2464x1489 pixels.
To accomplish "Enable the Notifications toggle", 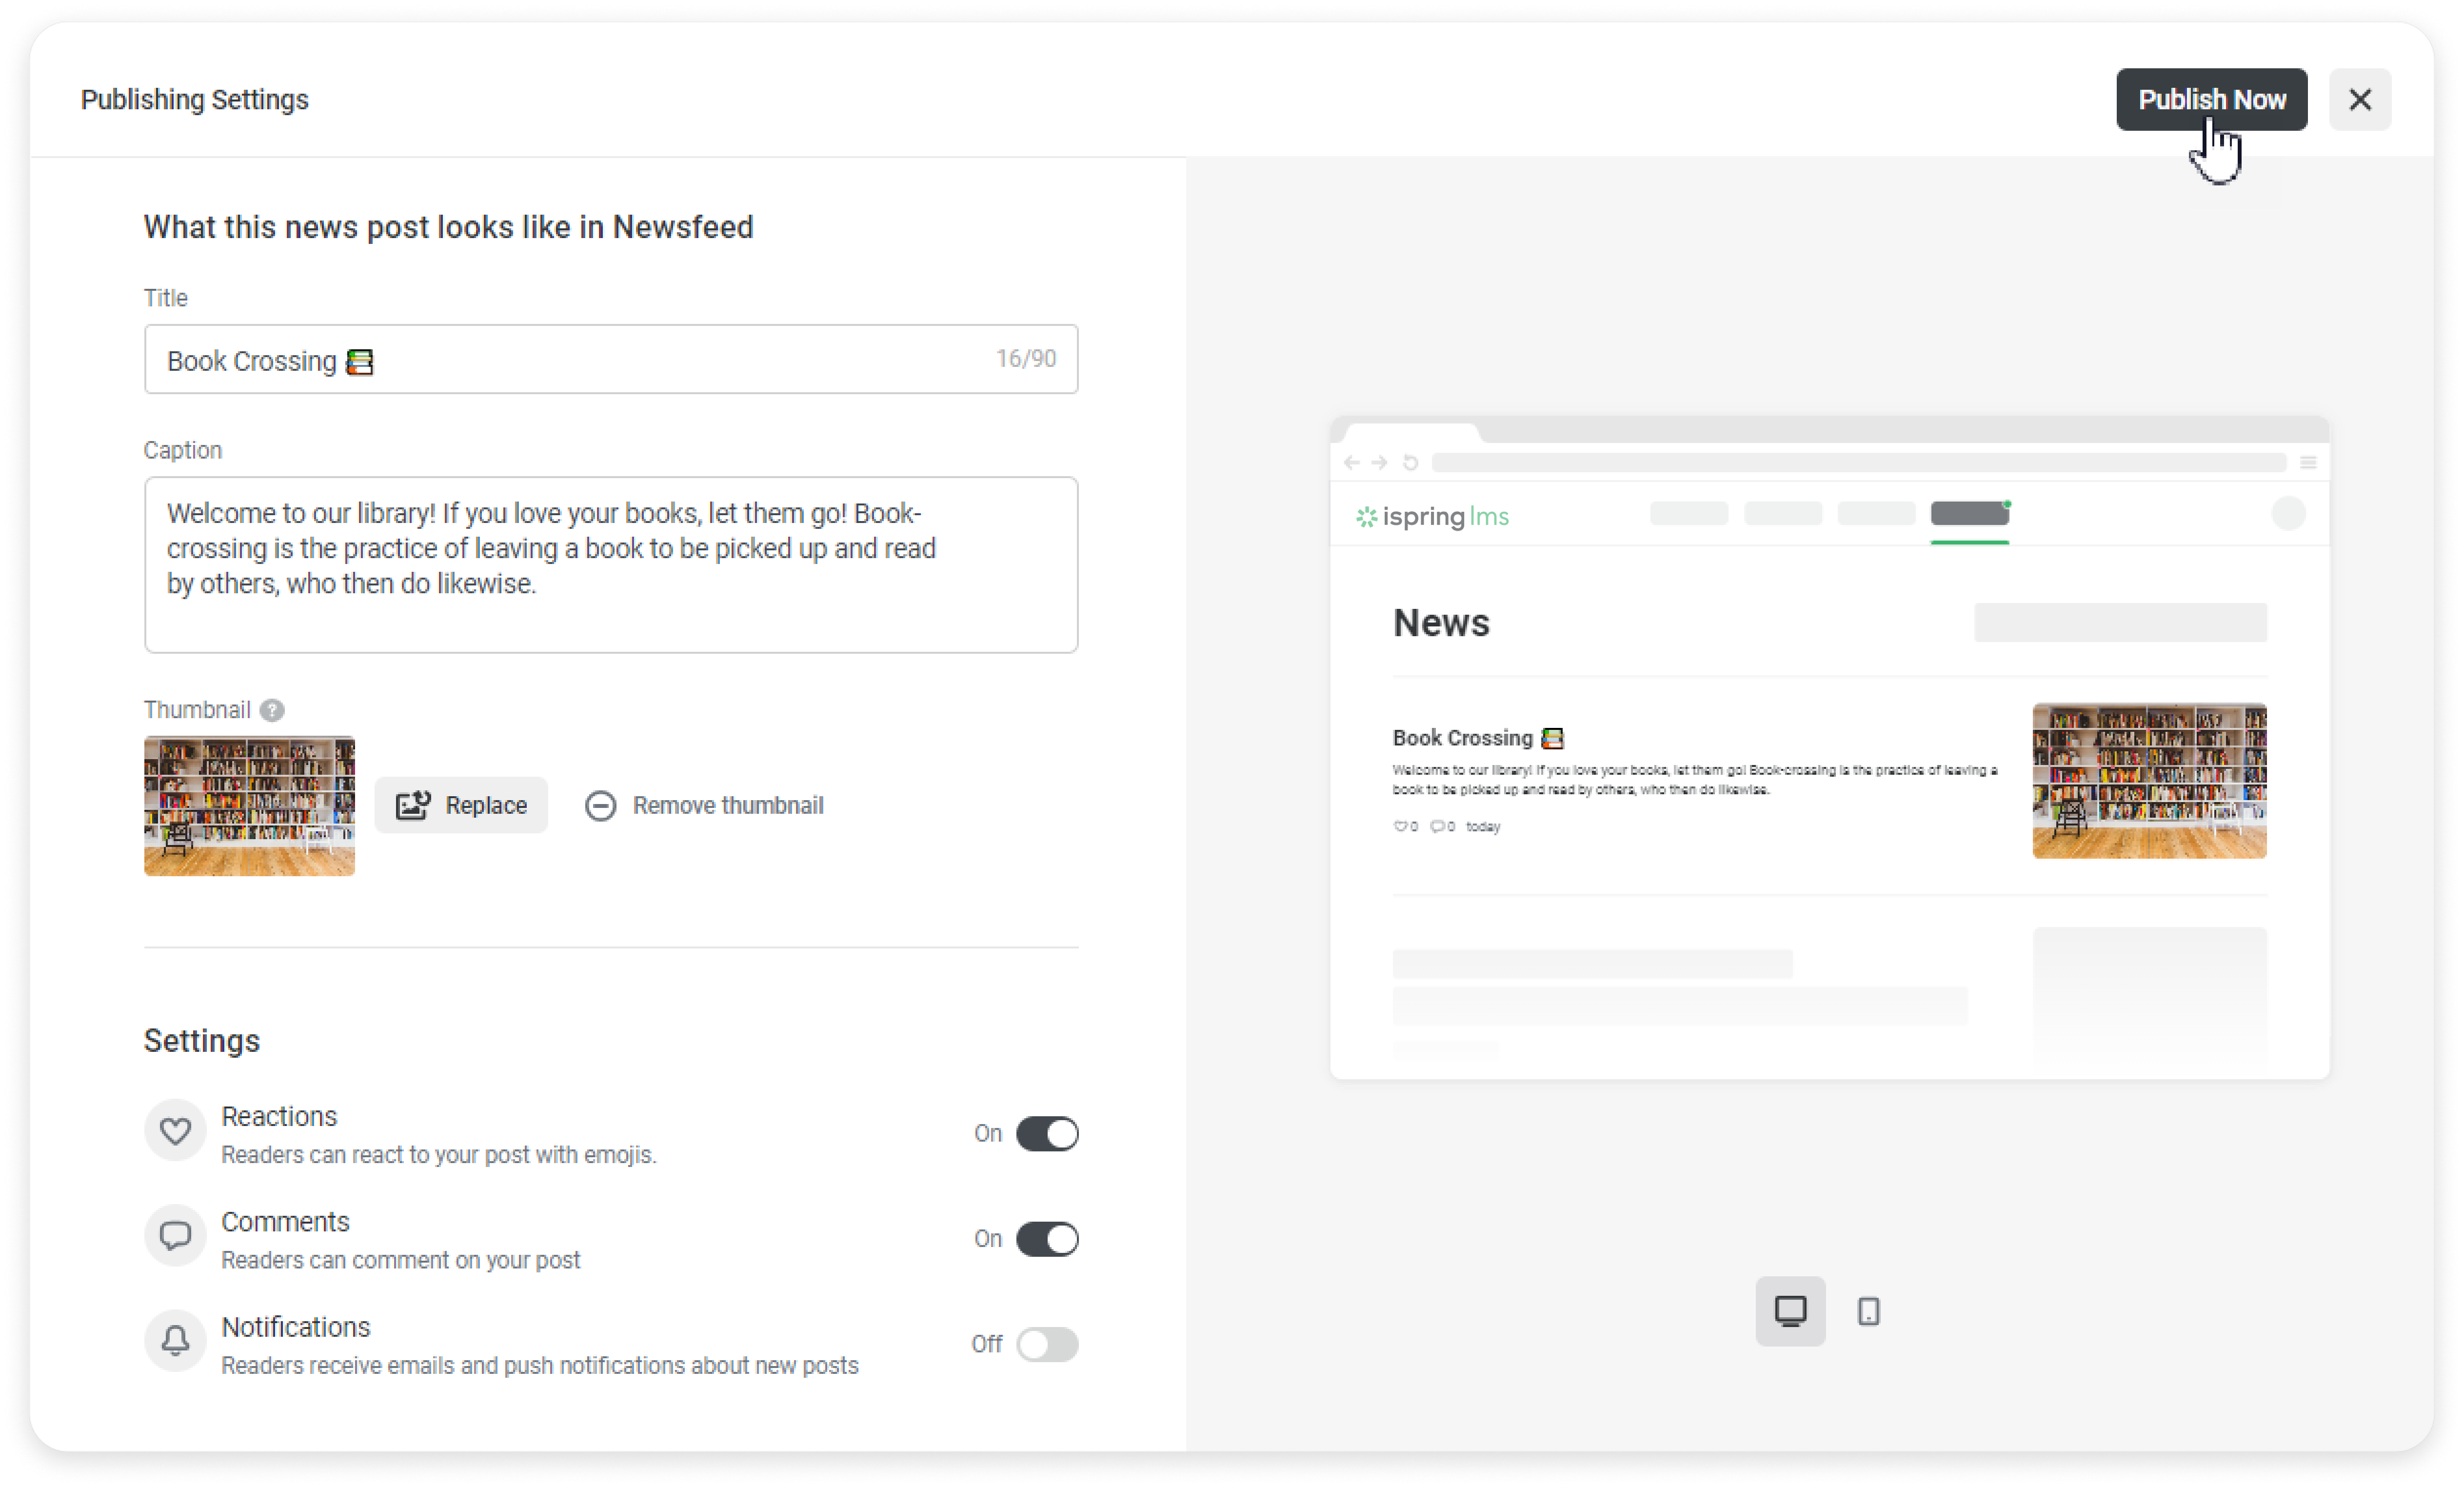I will 1046,1343.
